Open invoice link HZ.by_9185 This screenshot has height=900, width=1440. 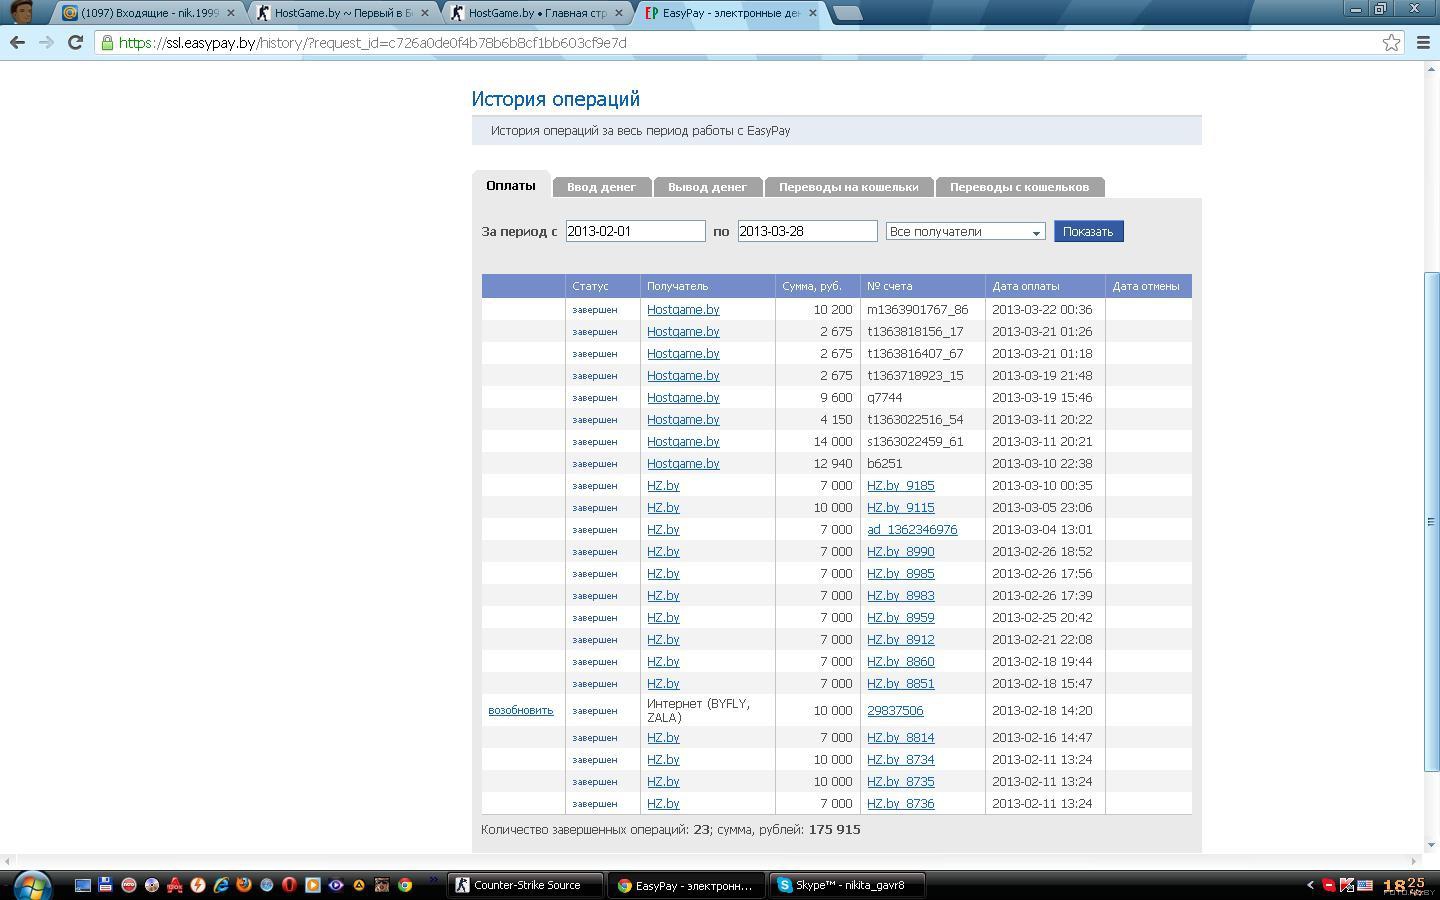point(900,485)
